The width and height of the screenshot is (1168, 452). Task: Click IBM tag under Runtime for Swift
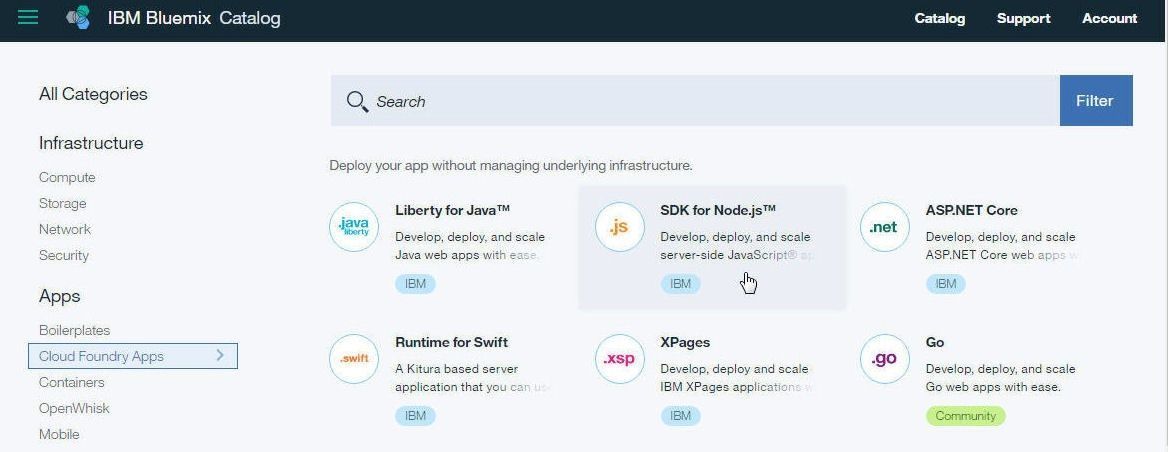point(415,416)
